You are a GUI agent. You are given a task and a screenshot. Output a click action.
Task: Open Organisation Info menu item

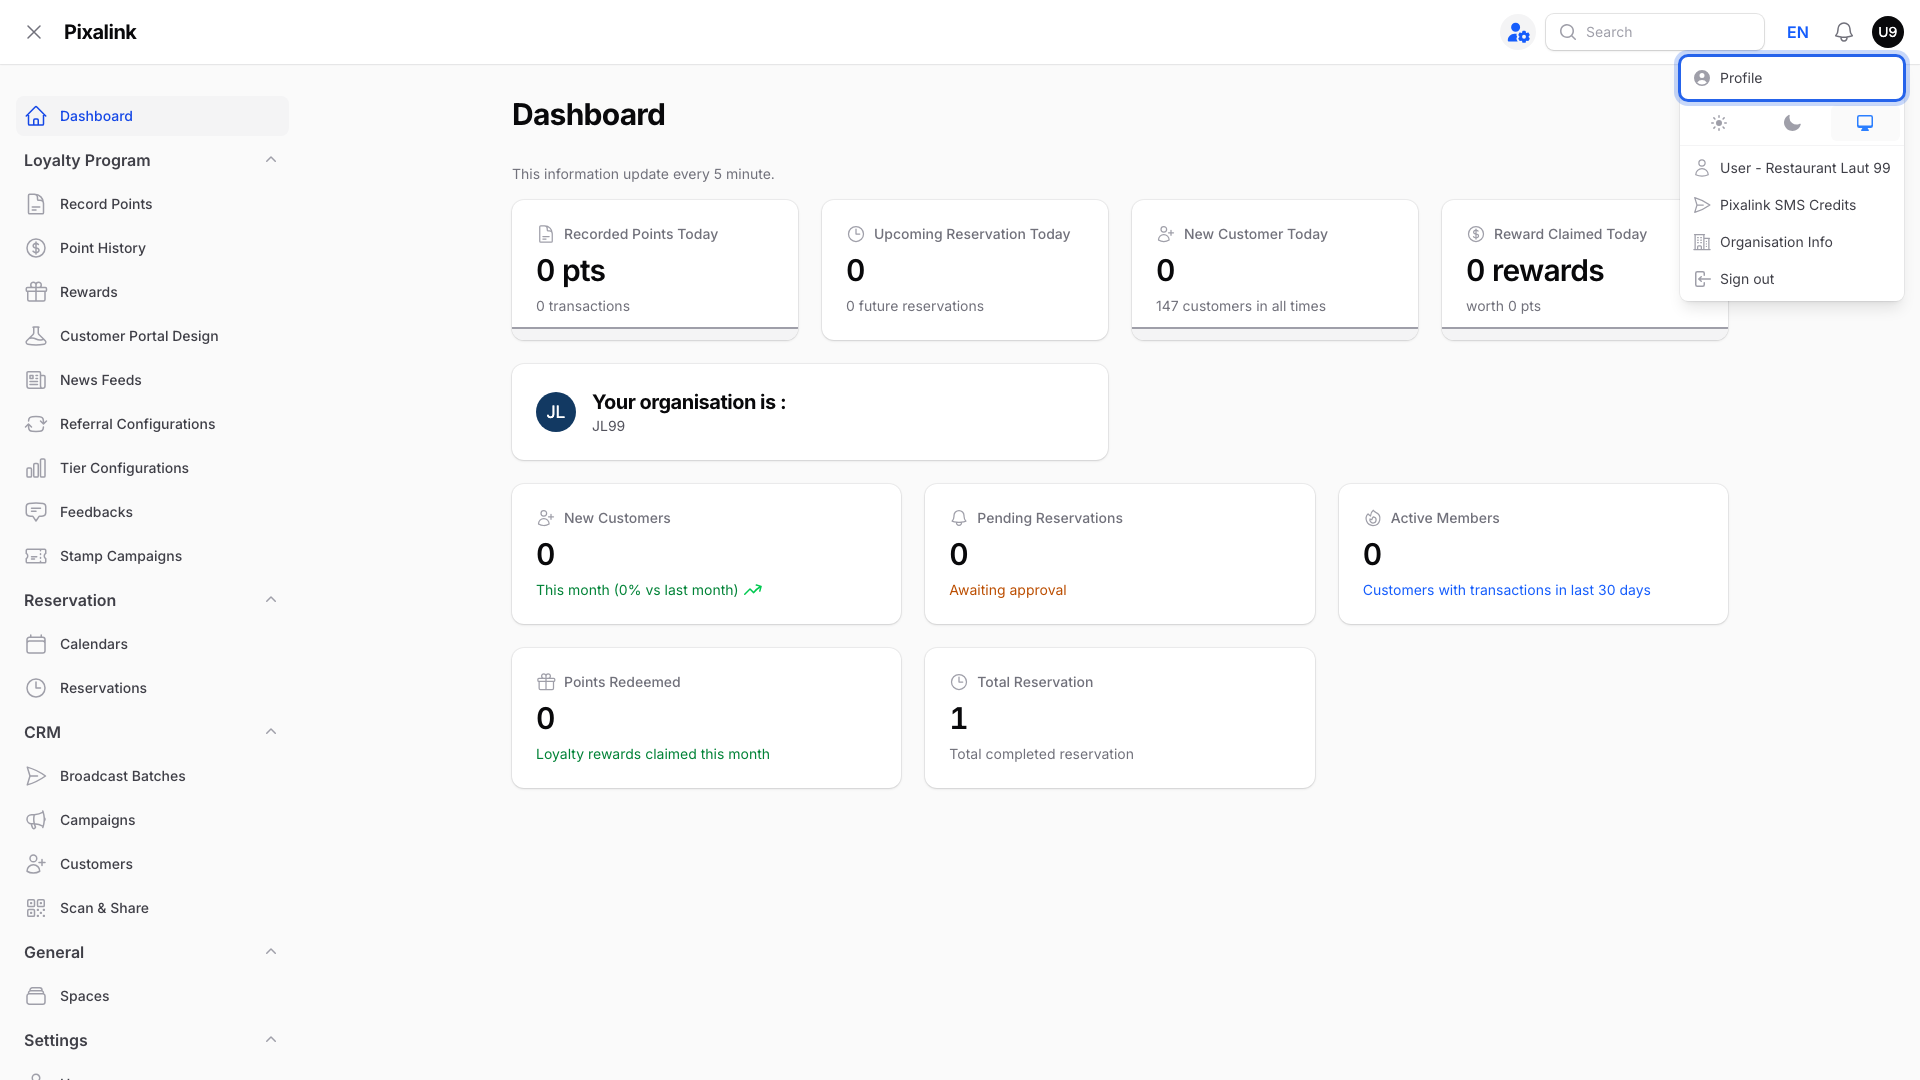(1791, 242)
